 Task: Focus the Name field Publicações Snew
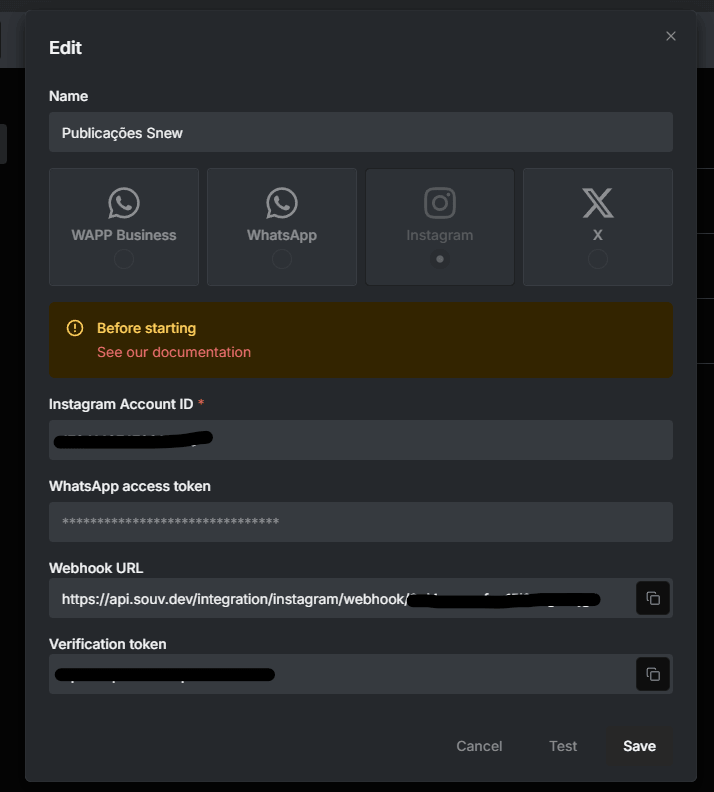click(361, 132)
